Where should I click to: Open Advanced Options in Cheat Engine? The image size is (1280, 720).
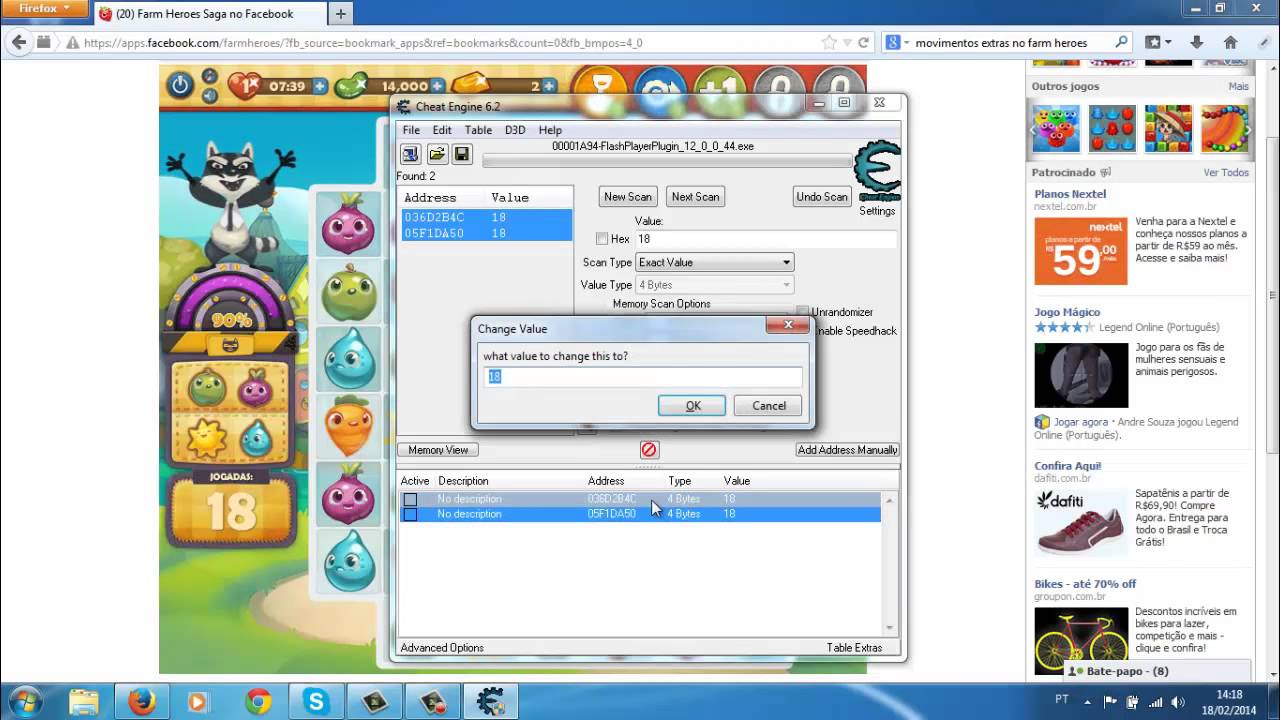442,648
